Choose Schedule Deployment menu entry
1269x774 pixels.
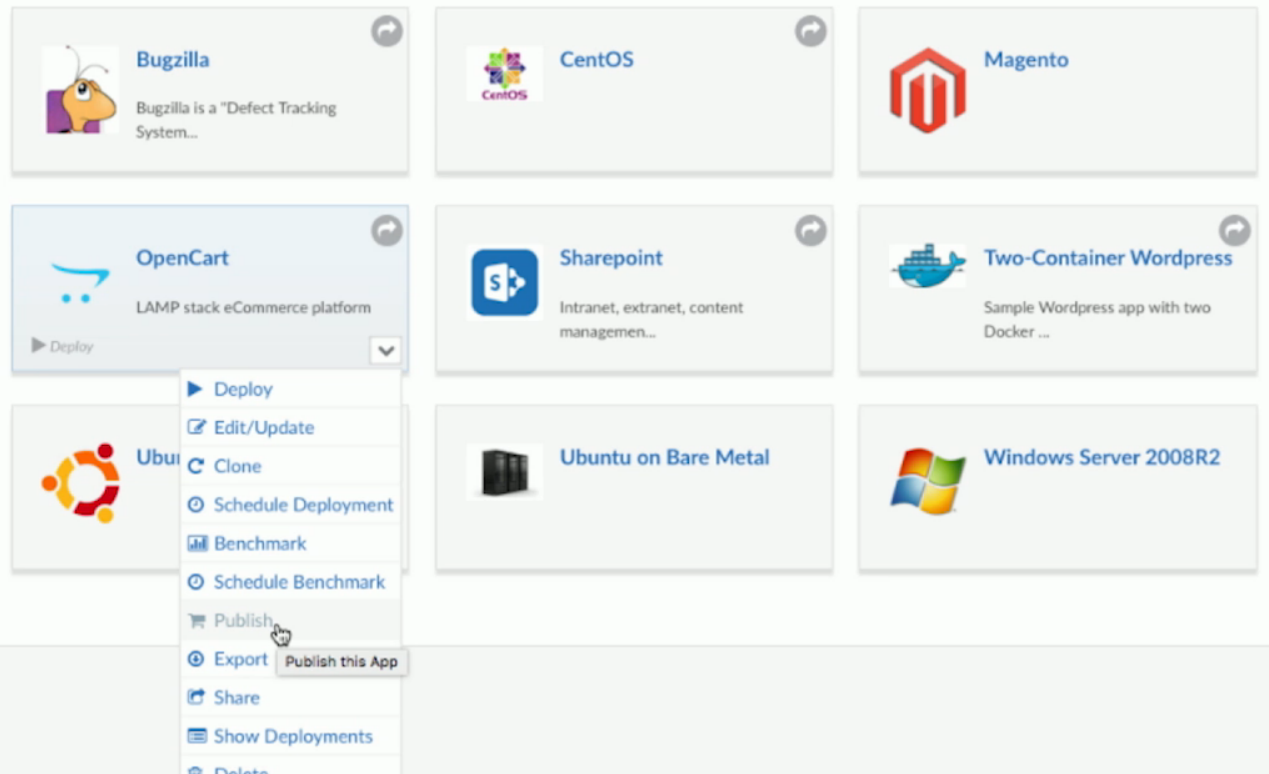pos(303,505)
